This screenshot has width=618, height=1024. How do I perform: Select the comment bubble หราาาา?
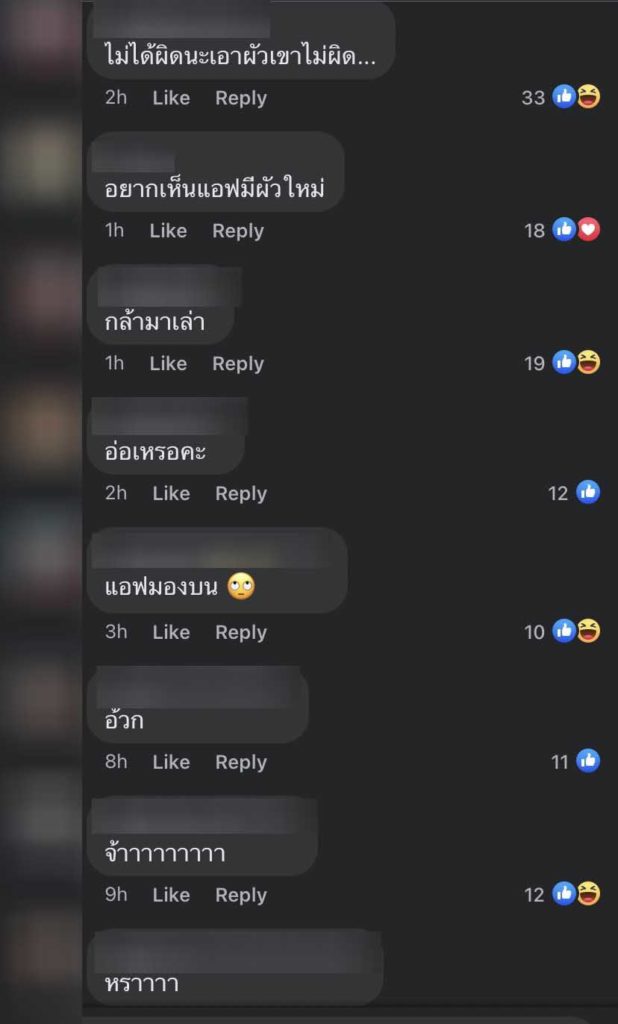pyautogui.click(x=235, y=967)
